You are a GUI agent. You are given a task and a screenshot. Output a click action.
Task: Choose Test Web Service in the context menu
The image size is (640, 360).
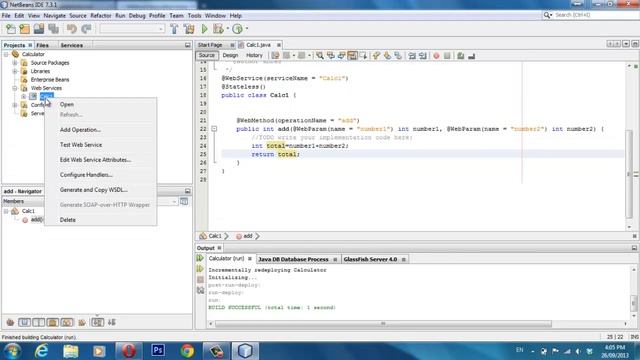[x=100, y=145]
